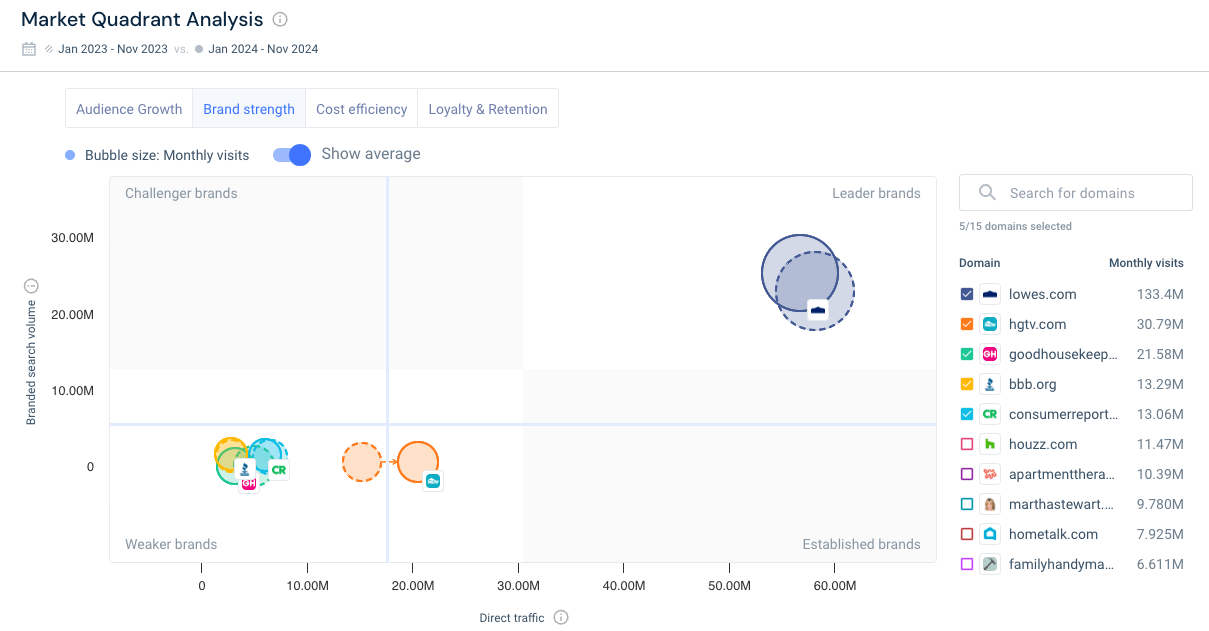This screenshot has height=631, width=1209.
Task: Click the familyhandyman.com domain link
Action: pyautogui.click(x=1060, y=564)
